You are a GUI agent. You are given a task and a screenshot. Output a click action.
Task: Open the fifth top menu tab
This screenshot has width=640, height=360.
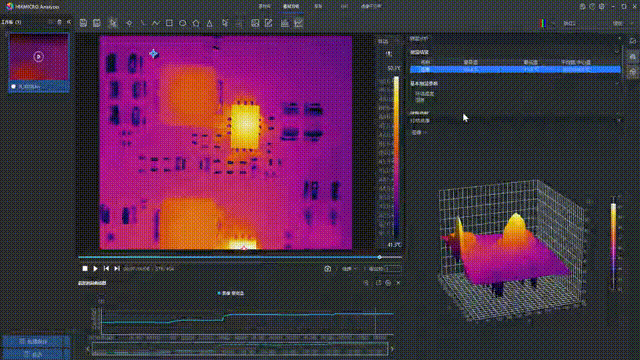pos(371,7)
